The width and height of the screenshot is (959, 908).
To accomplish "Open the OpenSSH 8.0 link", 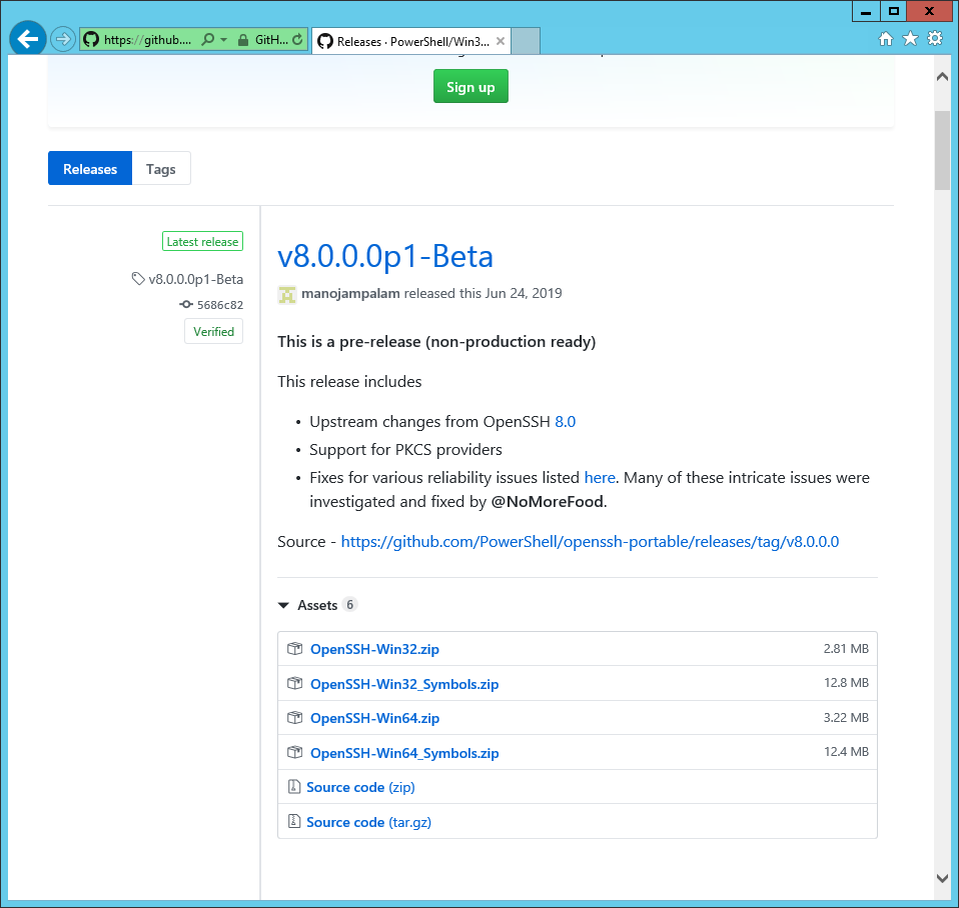I will (x=565, y=422).
